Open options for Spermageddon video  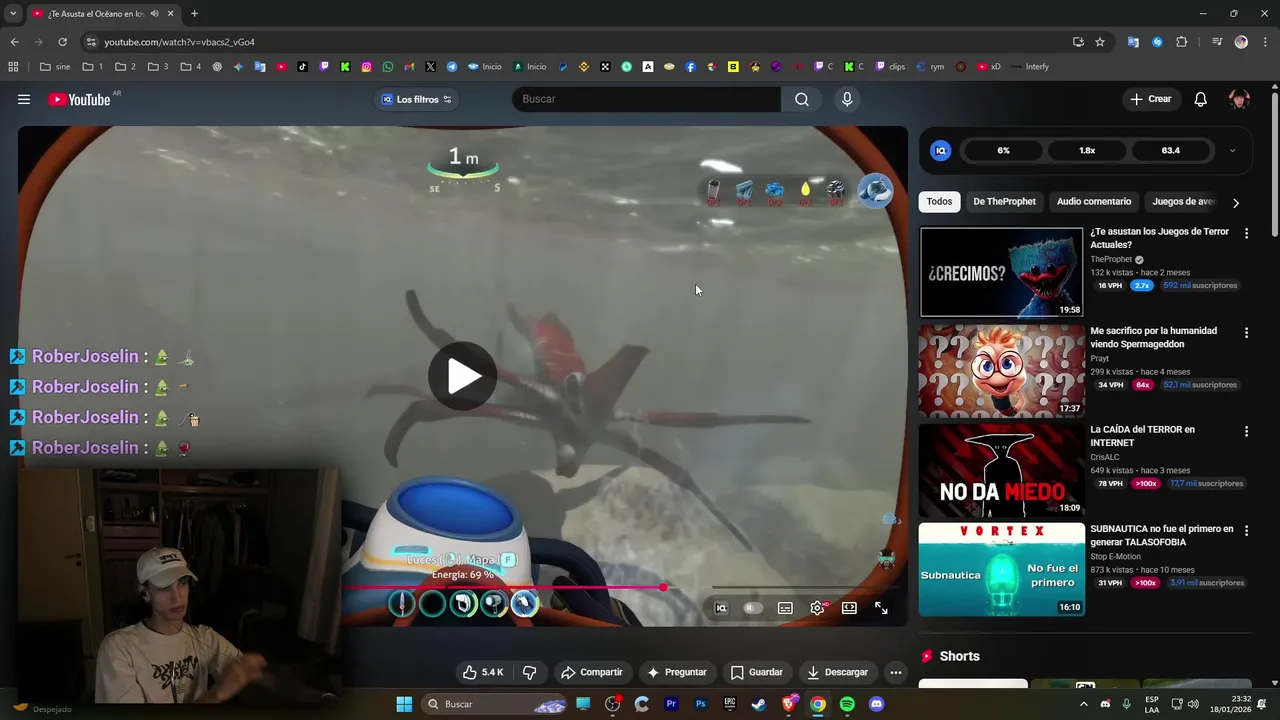[x=1246, y=332]
